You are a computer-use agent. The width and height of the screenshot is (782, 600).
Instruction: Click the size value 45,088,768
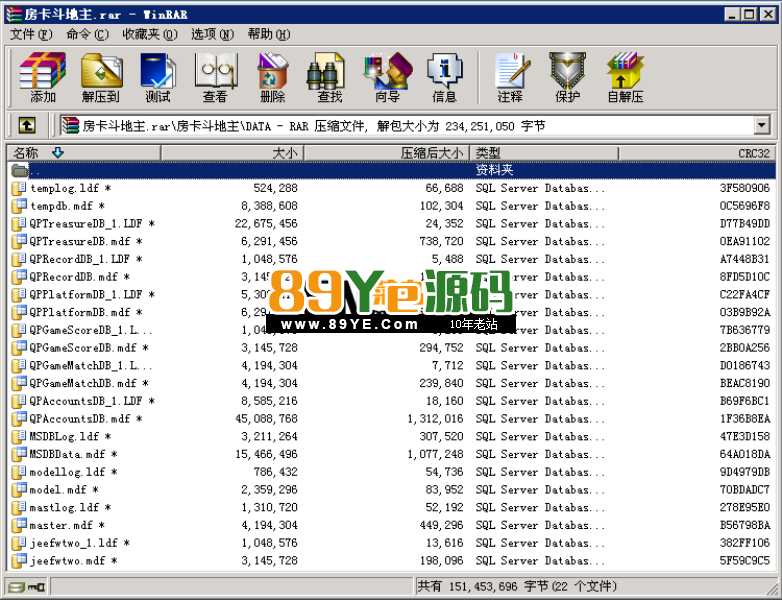click(x=266, y=419)
